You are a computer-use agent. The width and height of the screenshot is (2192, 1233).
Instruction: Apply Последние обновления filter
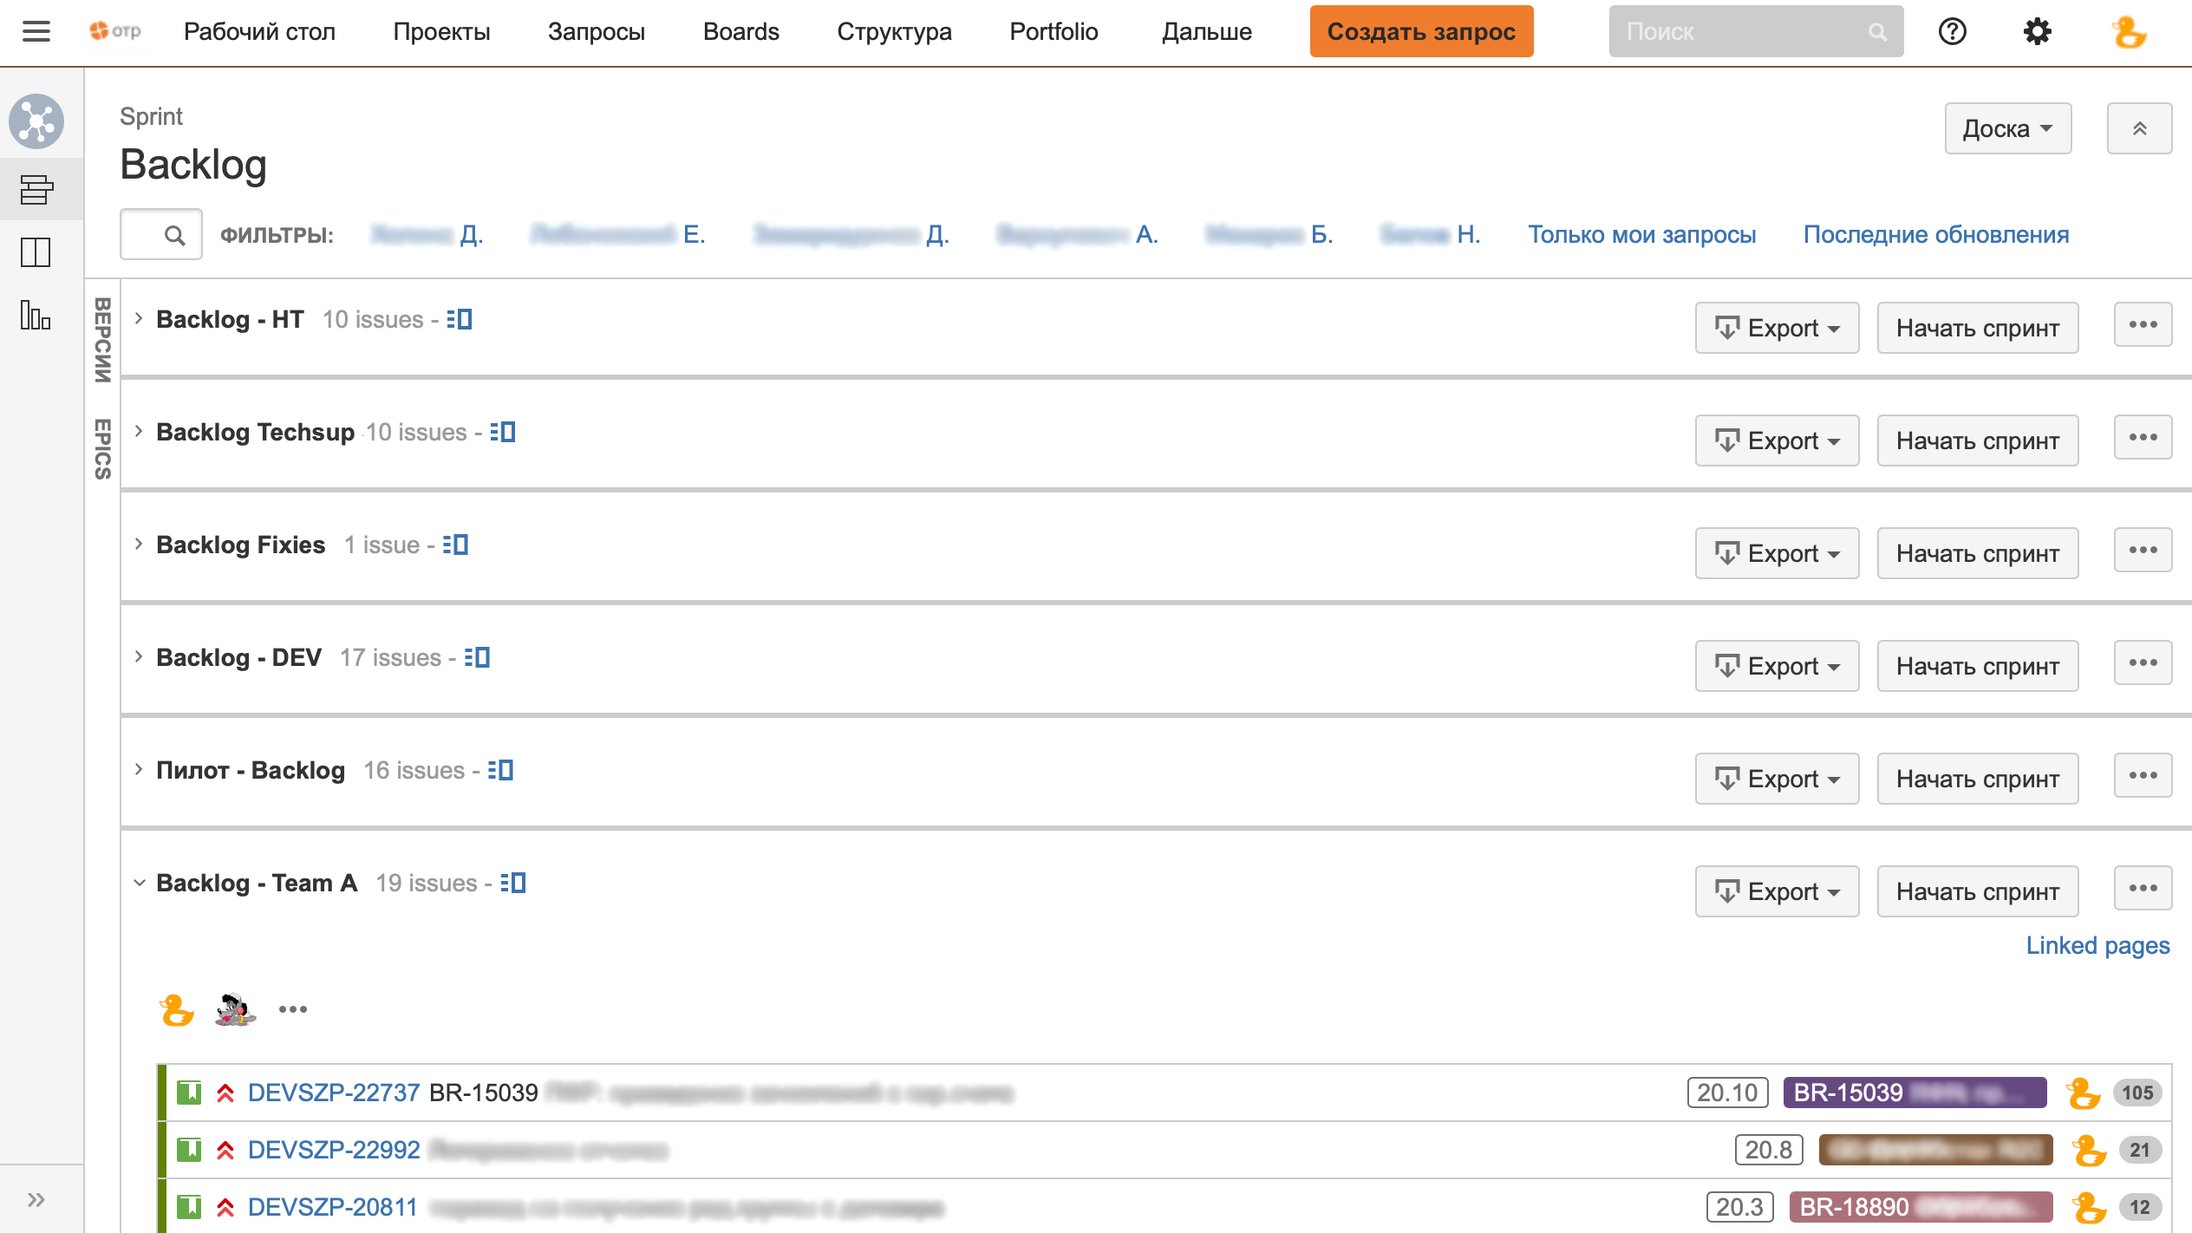point(1936,234)
